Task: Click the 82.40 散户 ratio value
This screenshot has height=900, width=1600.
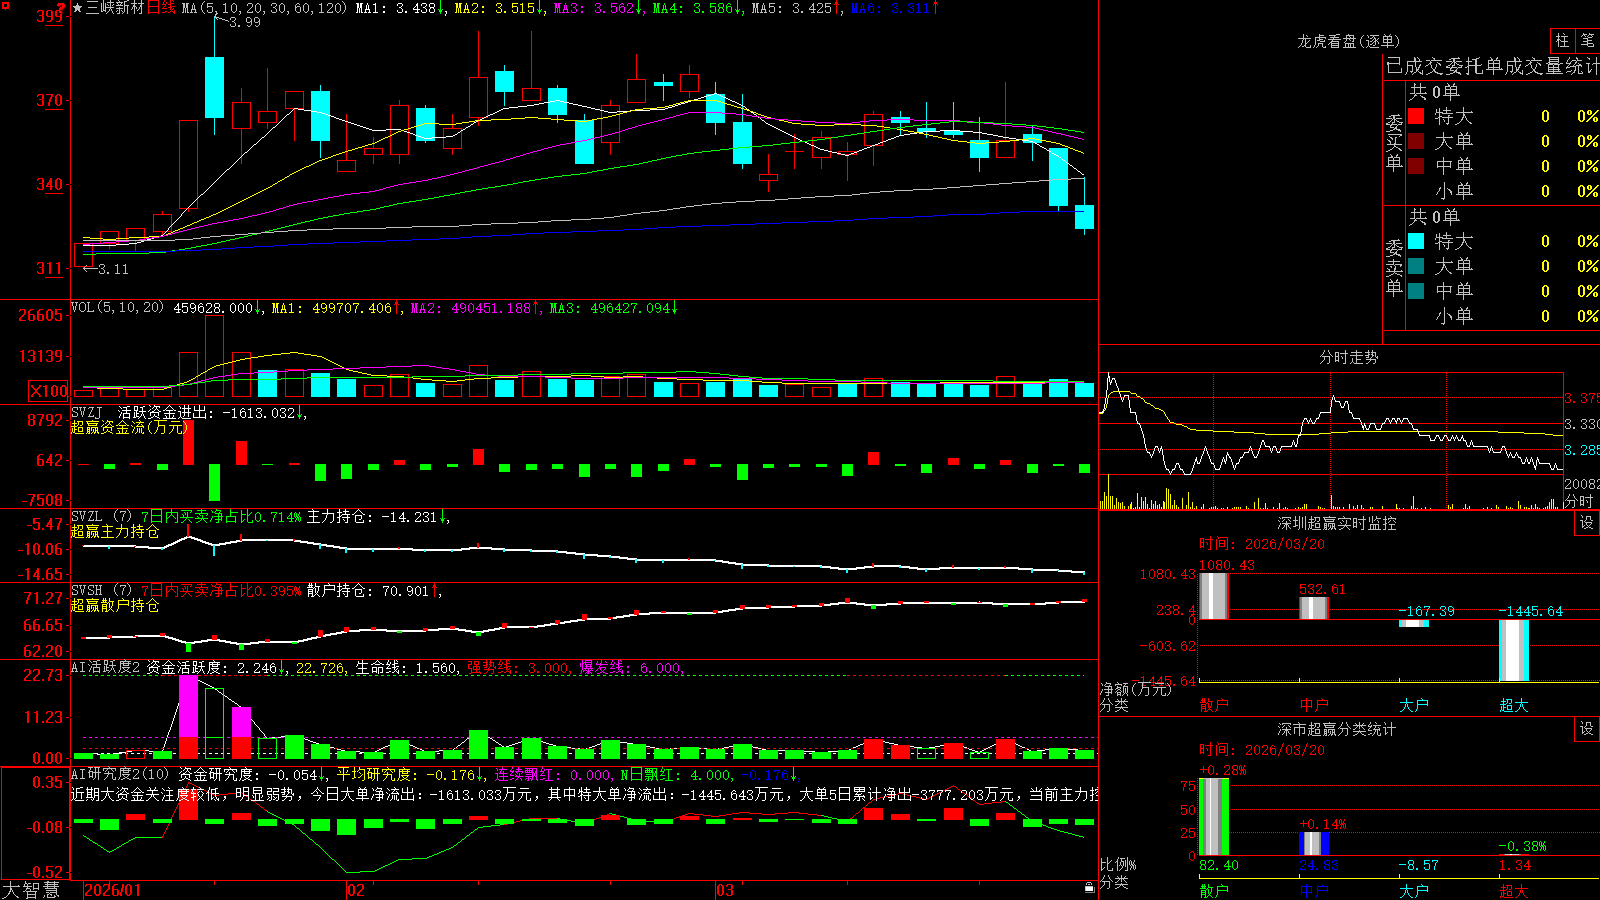Action: pos(1219,865)
